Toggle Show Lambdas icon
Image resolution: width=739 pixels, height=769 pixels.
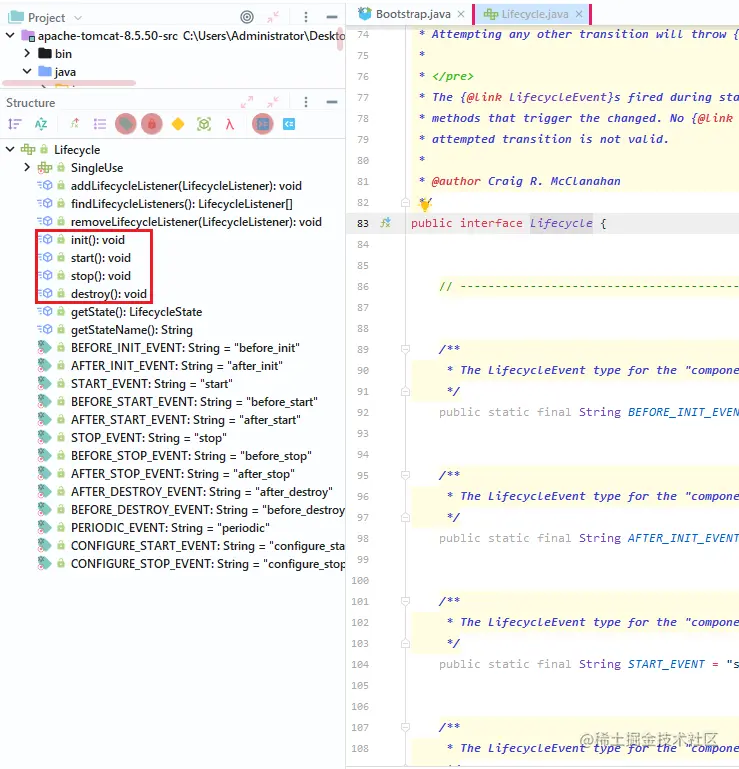(x=229, y=124)
